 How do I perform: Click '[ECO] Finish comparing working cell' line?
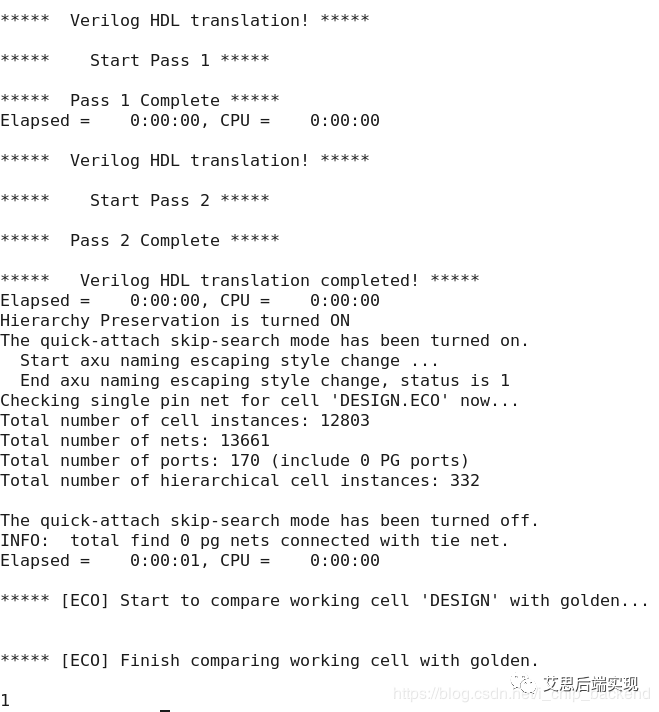coord(270,660)
